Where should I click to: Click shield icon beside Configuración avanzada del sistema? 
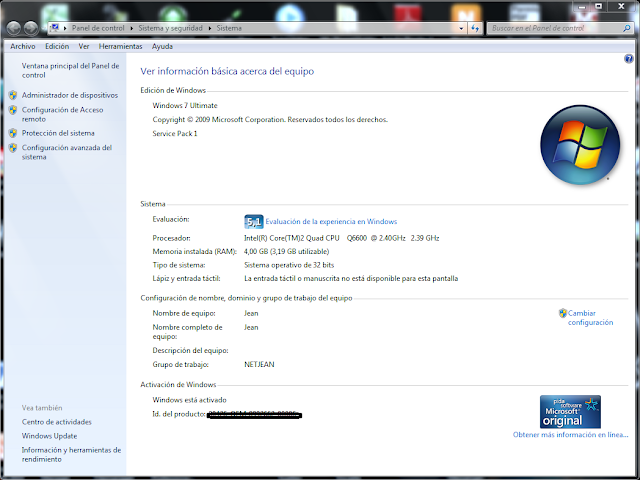tap(13, 148)
